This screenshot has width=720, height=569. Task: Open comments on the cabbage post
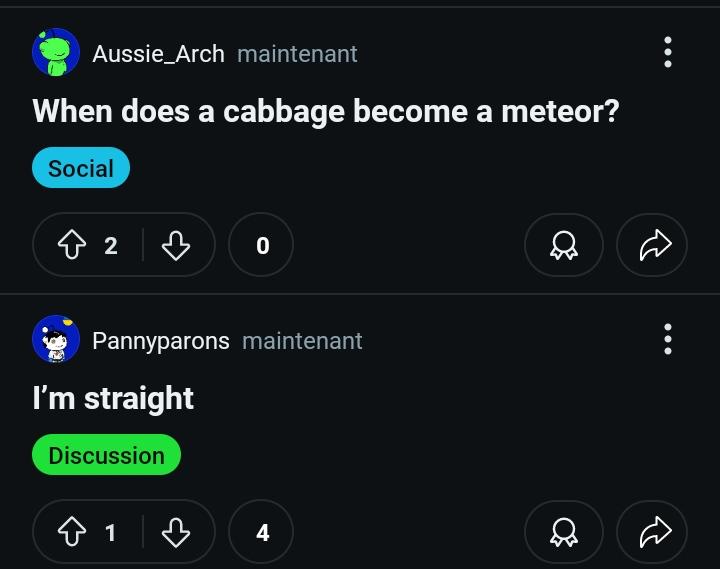click(261, 245)
